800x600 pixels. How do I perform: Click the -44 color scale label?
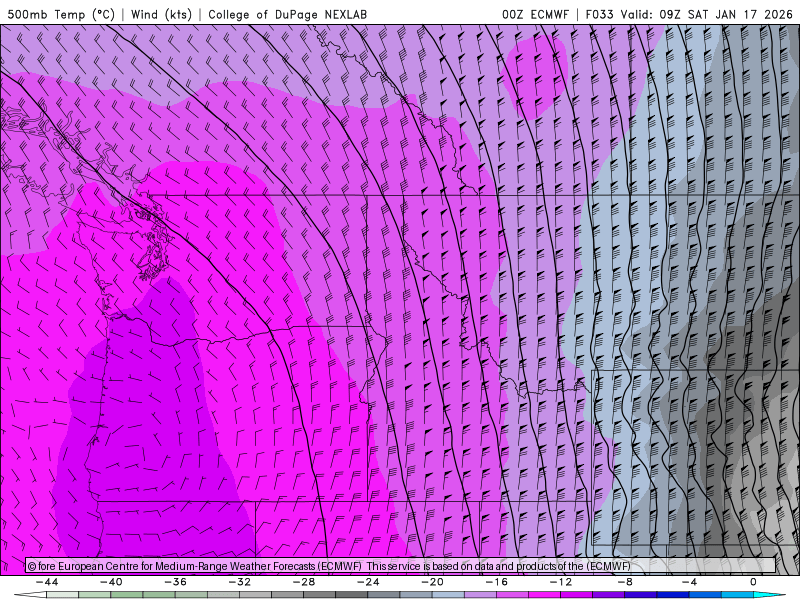(x=47, y=582)
